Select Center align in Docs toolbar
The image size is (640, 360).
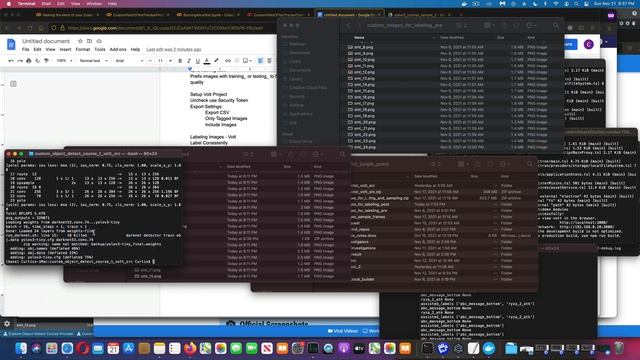[269, 61]
